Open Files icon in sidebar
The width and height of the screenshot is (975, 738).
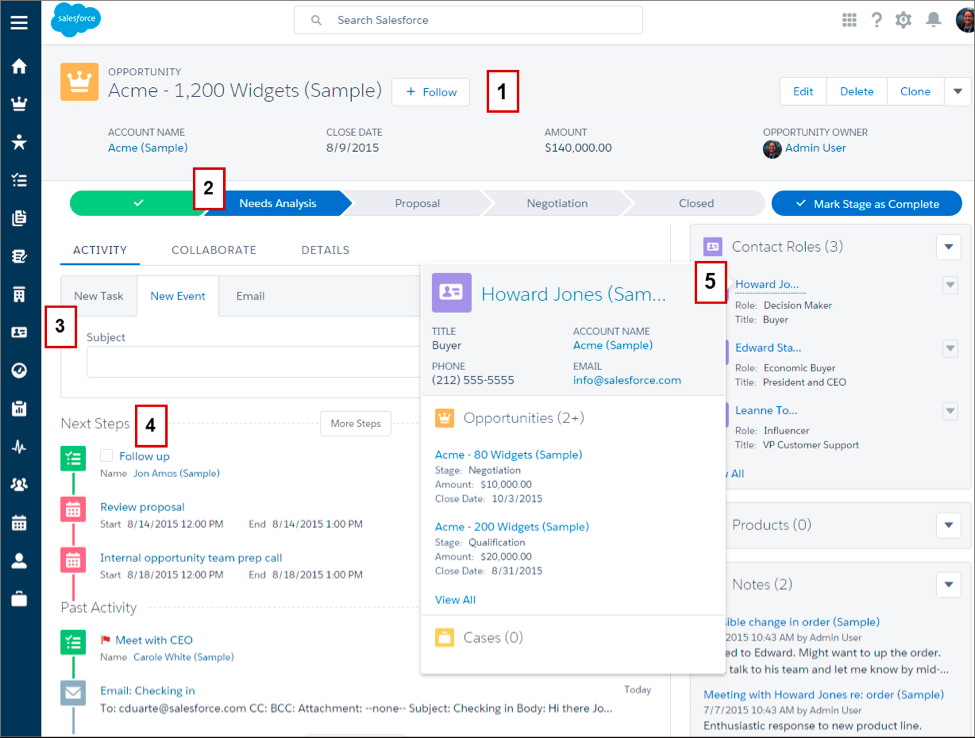point(19,218)
